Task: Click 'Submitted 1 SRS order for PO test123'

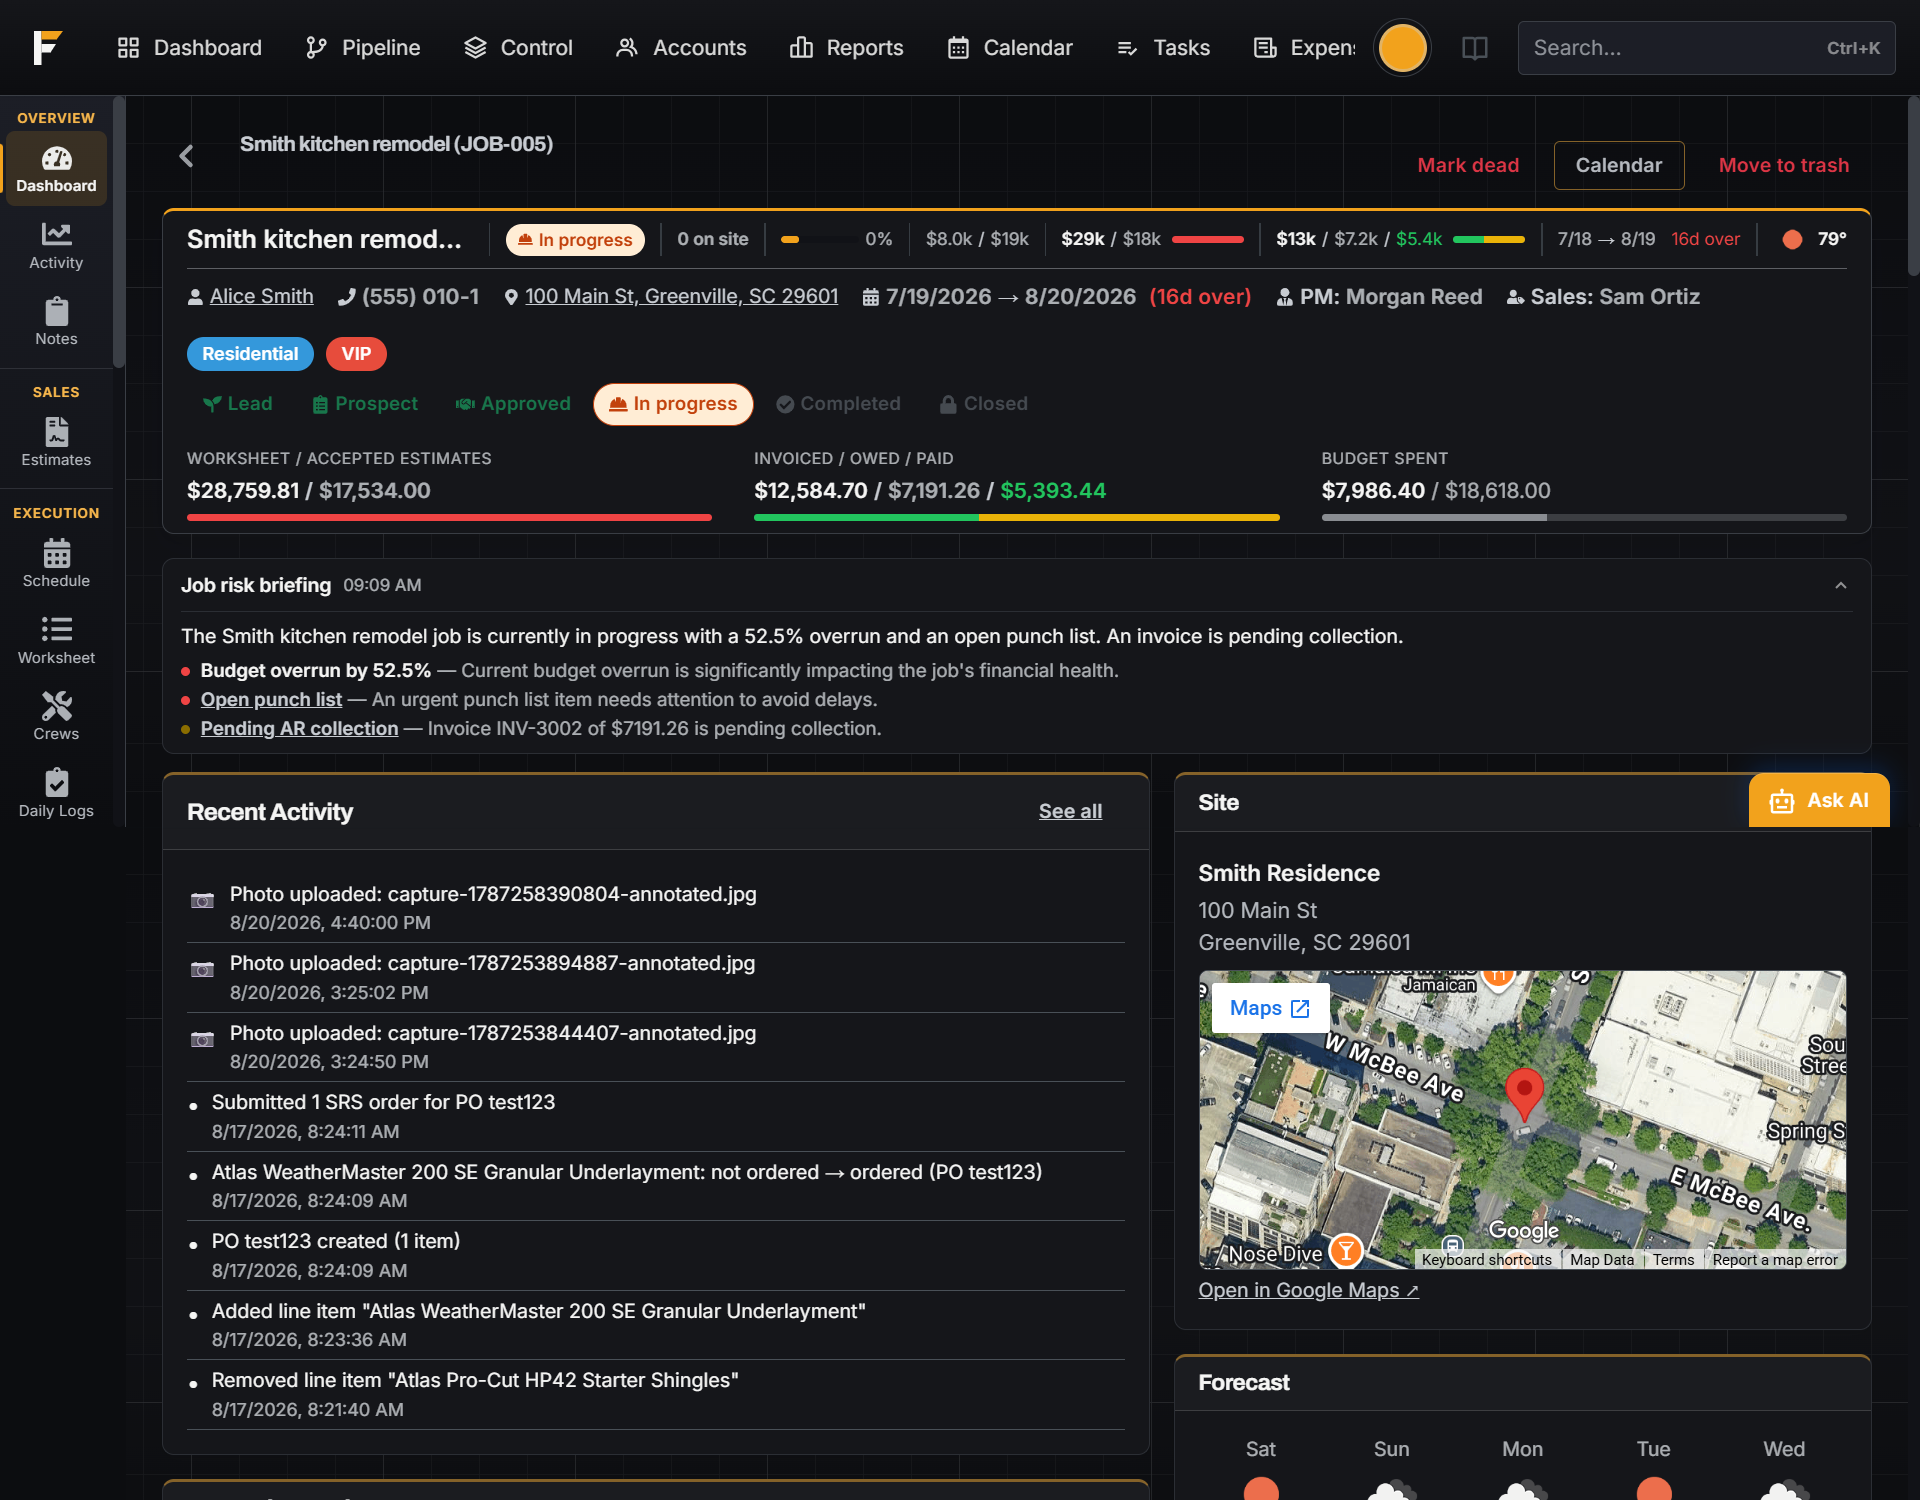Action: click(383, 1102)
